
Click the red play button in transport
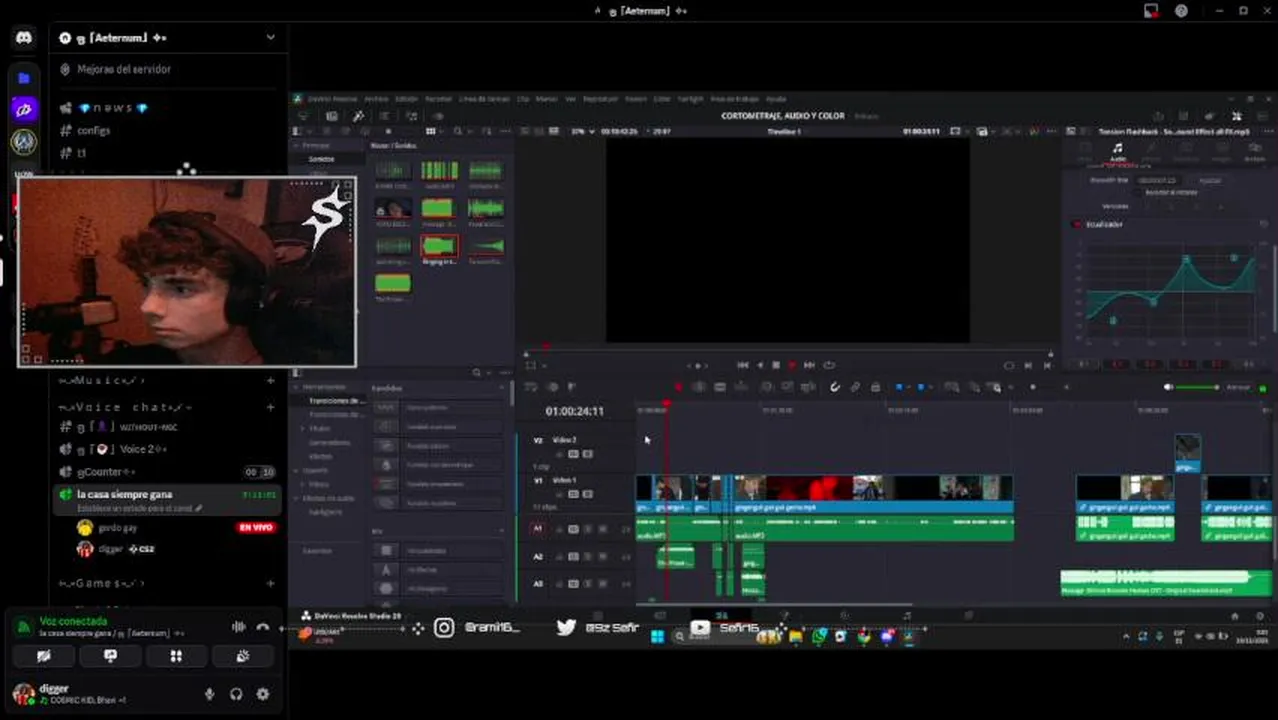(x=792, y=365)
